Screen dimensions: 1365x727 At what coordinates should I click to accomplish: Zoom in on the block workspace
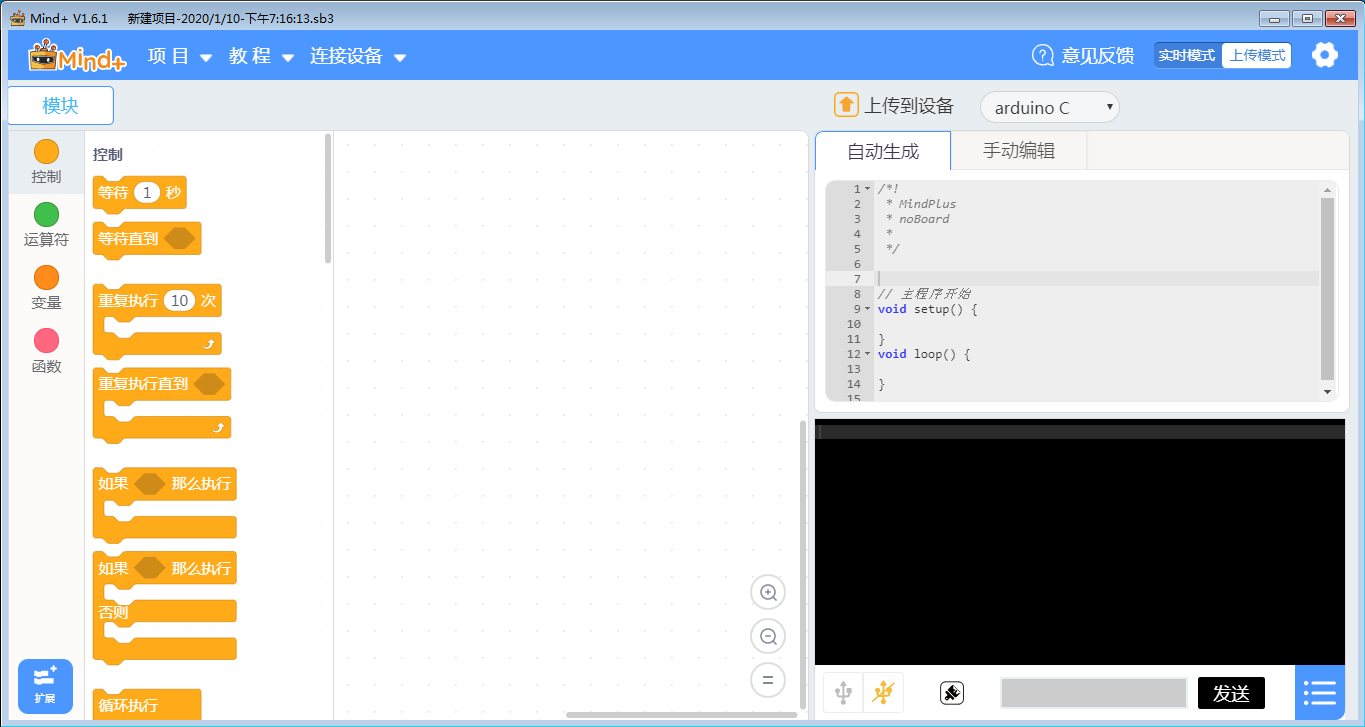coord(768,592)
